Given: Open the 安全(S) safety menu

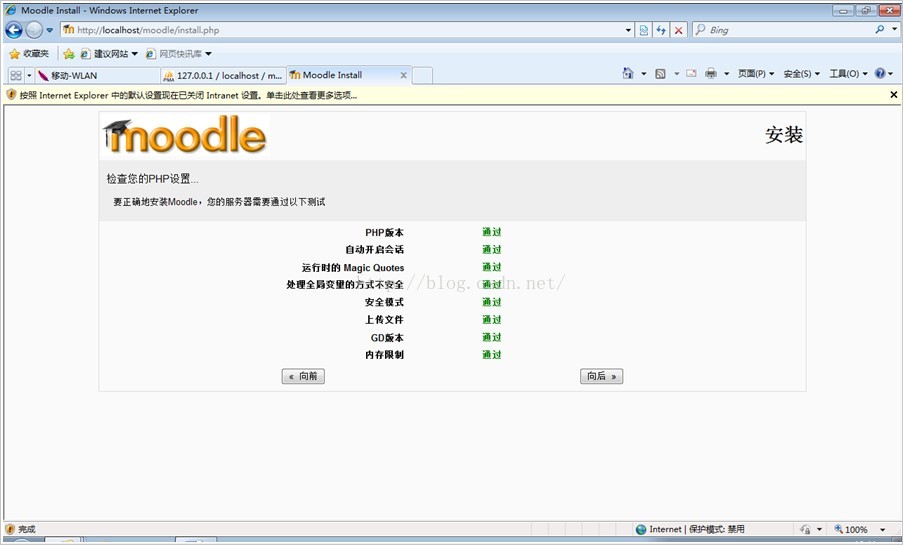Looking at the screenshot, I should tap(801, 74).
